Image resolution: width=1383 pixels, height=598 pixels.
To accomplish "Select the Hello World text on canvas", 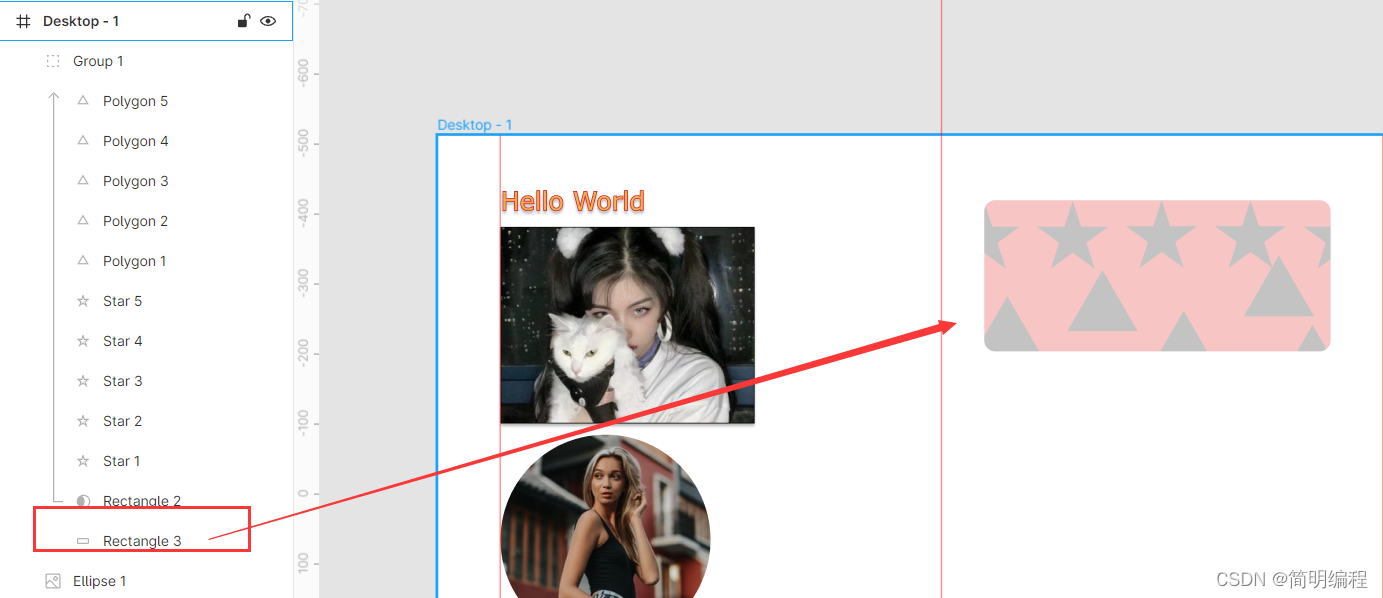I will pos(573,201).
